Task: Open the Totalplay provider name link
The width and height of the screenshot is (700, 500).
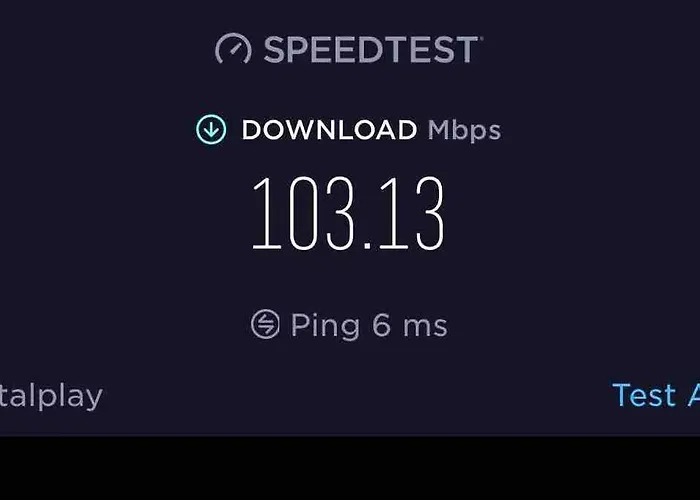Action: [x=51, y=397]
